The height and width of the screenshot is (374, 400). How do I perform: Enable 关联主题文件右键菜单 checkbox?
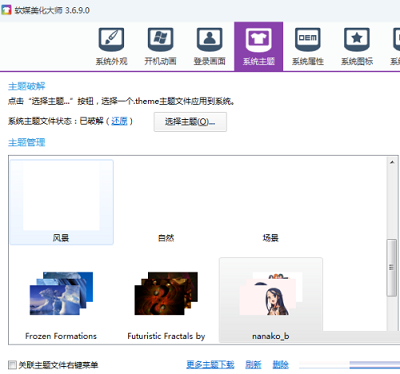(12, 365)
